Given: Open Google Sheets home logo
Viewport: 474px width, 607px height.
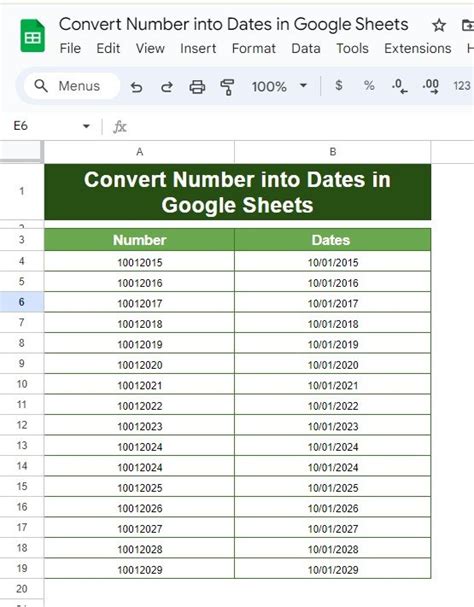Looking at the screenshot, I should pos(33,36).
